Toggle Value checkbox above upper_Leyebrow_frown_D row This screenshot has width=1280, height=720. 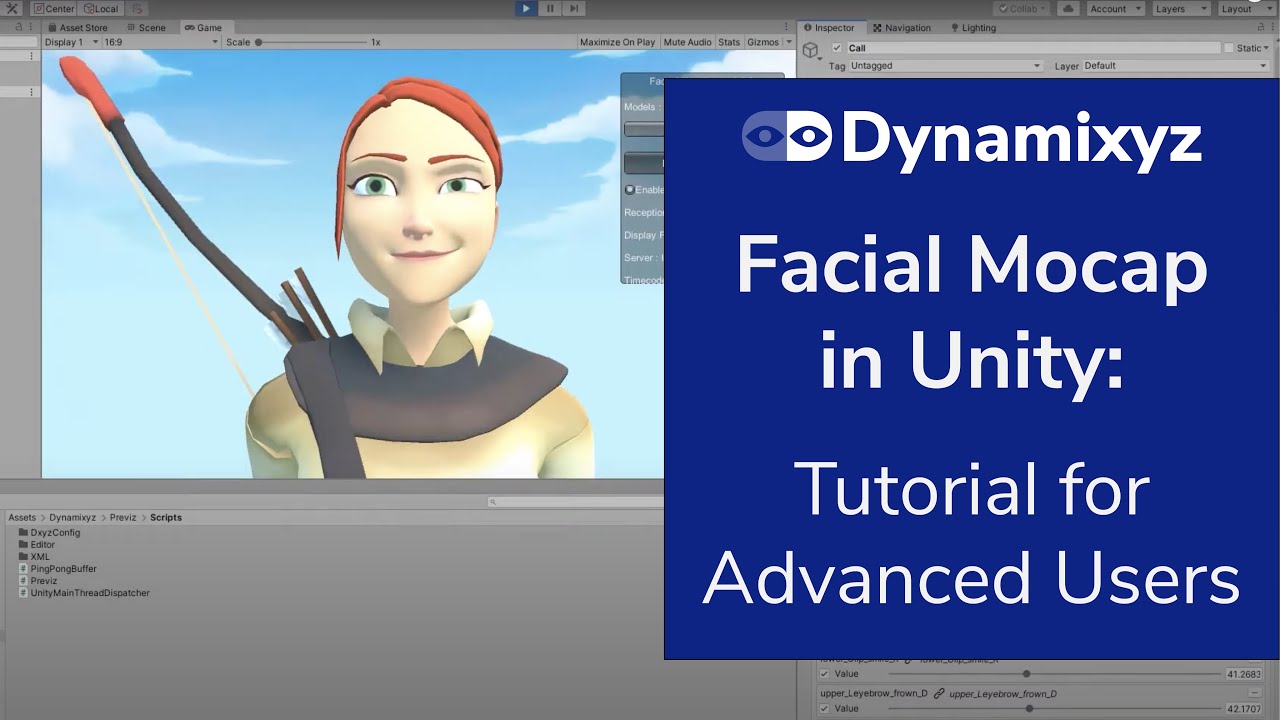coord(824,674)
